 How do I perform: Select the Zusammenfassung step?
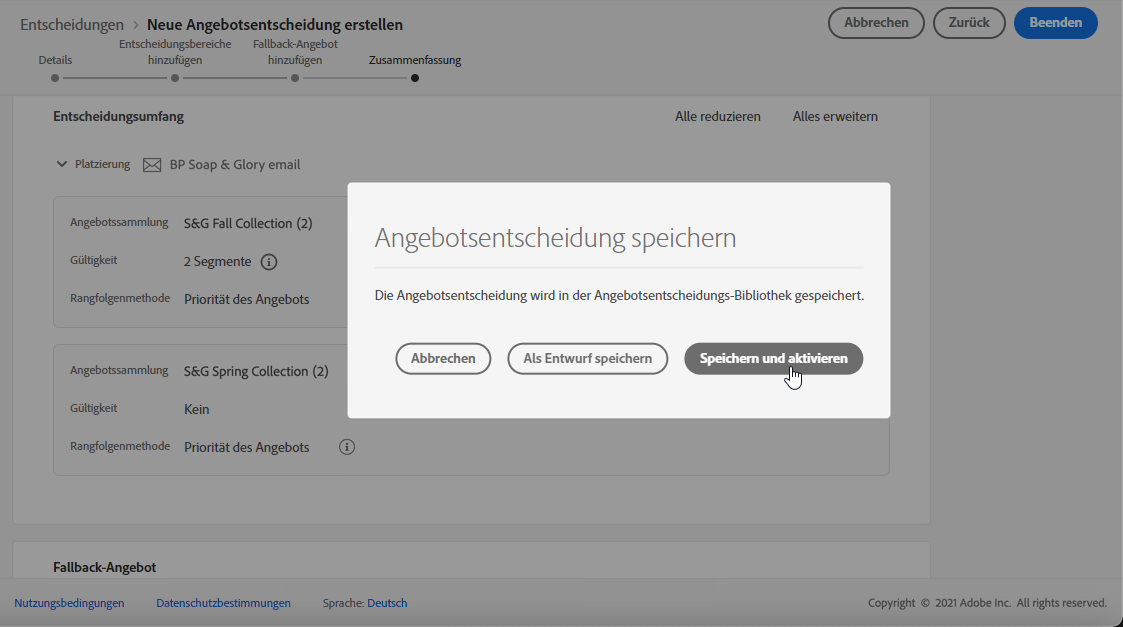(x=415, y=60)
